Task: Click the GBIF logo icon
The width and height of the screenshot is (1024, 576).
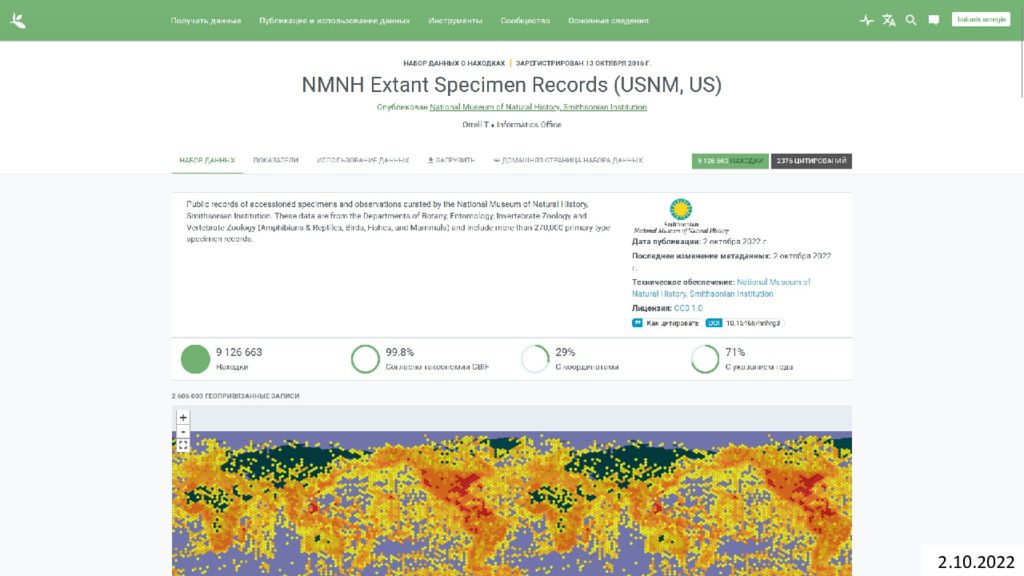Action: click(x=18, y=21)
